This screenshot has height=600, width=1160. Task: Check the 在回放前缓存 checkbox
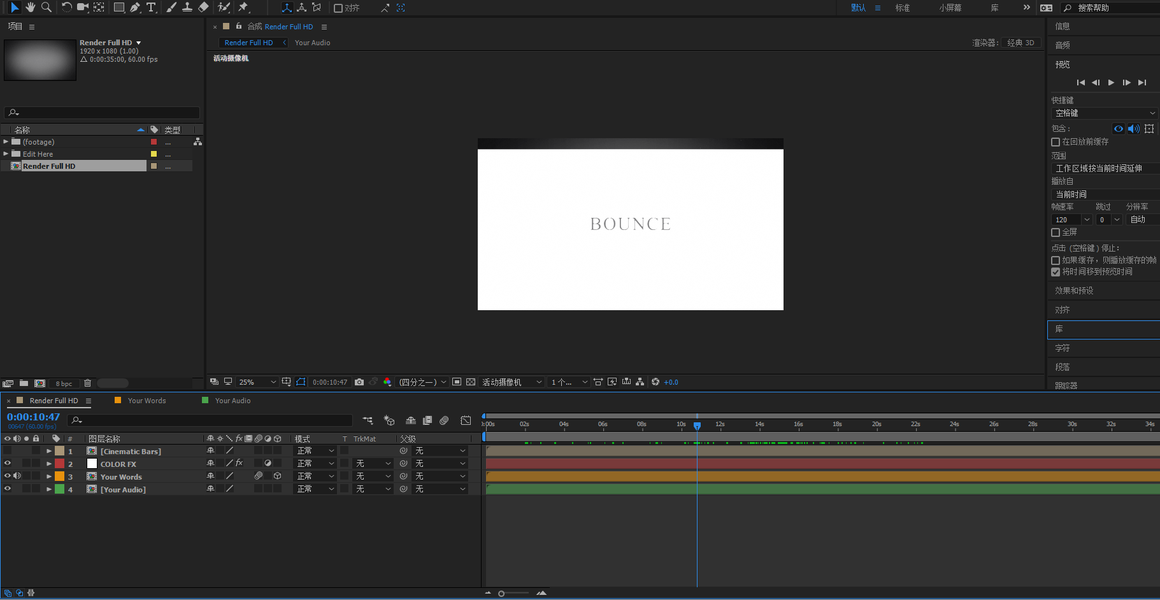coord(1056,141)
